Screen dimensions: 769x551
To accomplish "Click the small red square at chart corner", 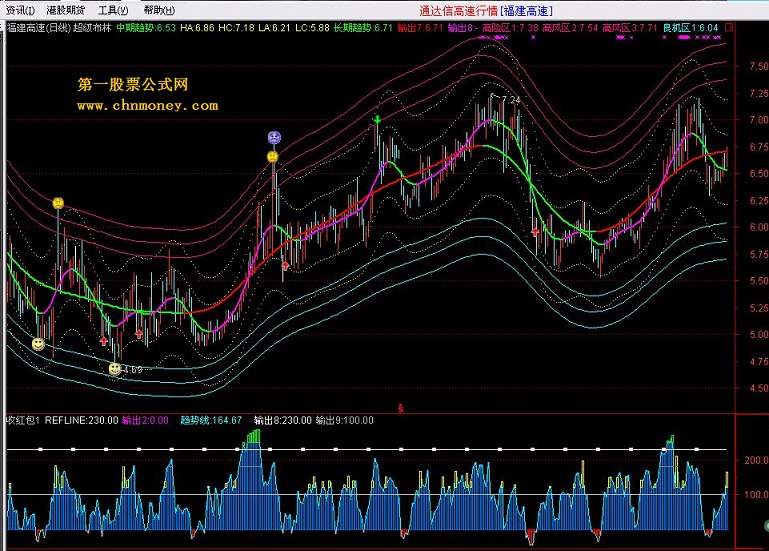I will pyautogui.click(x=729, y=27).
